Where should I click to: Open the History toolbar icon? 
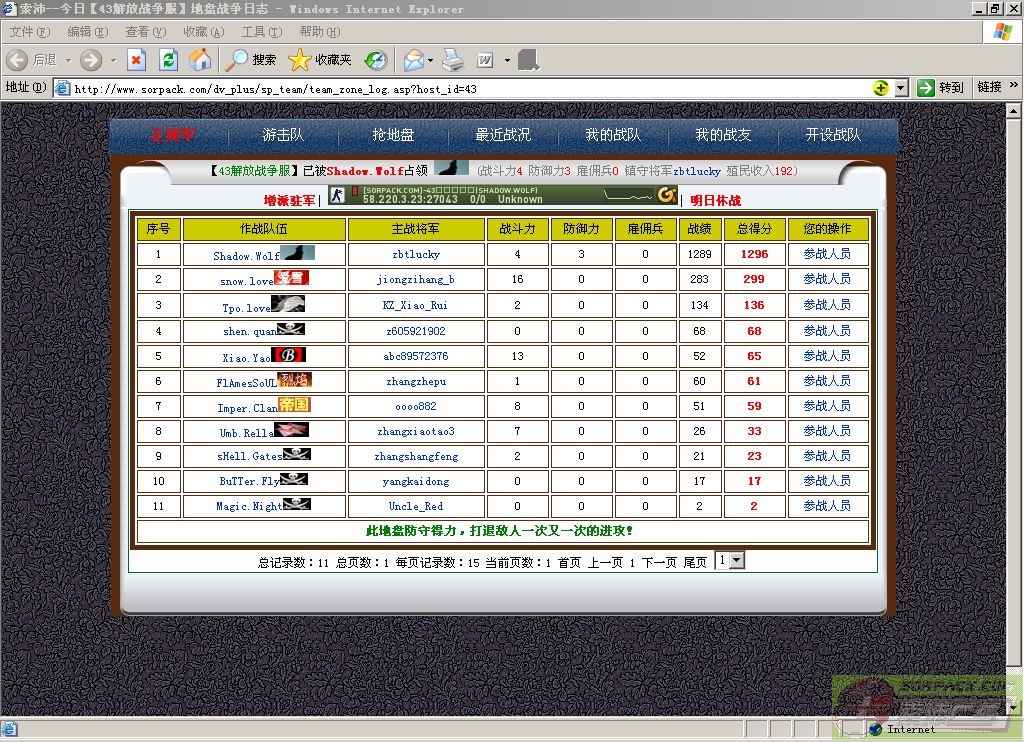(375, 60)
